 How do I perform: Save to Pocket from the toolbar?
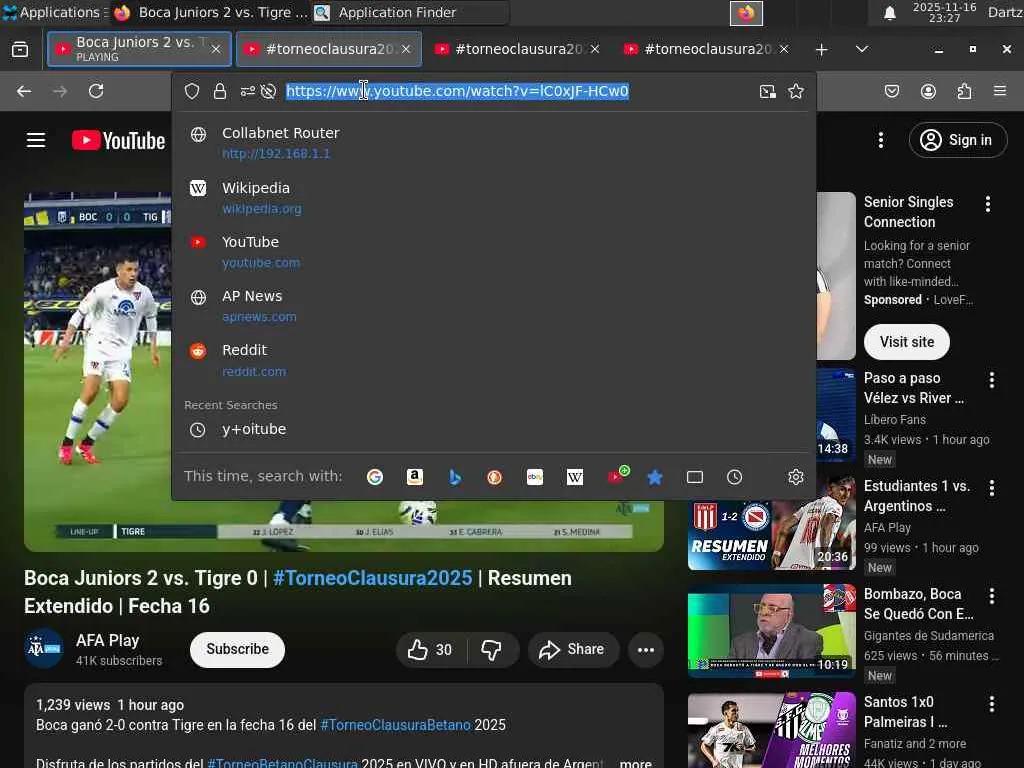pyautogui.click(x=892, y=91)
